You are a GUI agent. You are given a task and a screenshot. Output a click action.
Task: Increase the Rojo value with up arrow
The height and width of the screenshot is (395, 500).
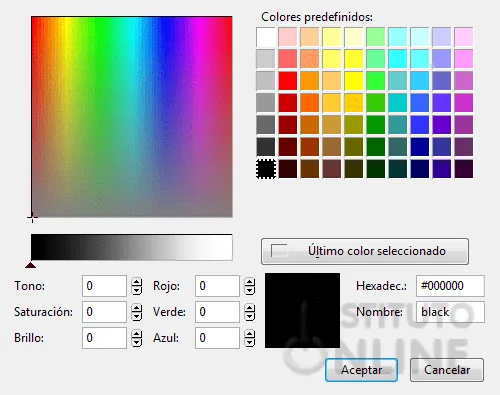click(250, 282)
